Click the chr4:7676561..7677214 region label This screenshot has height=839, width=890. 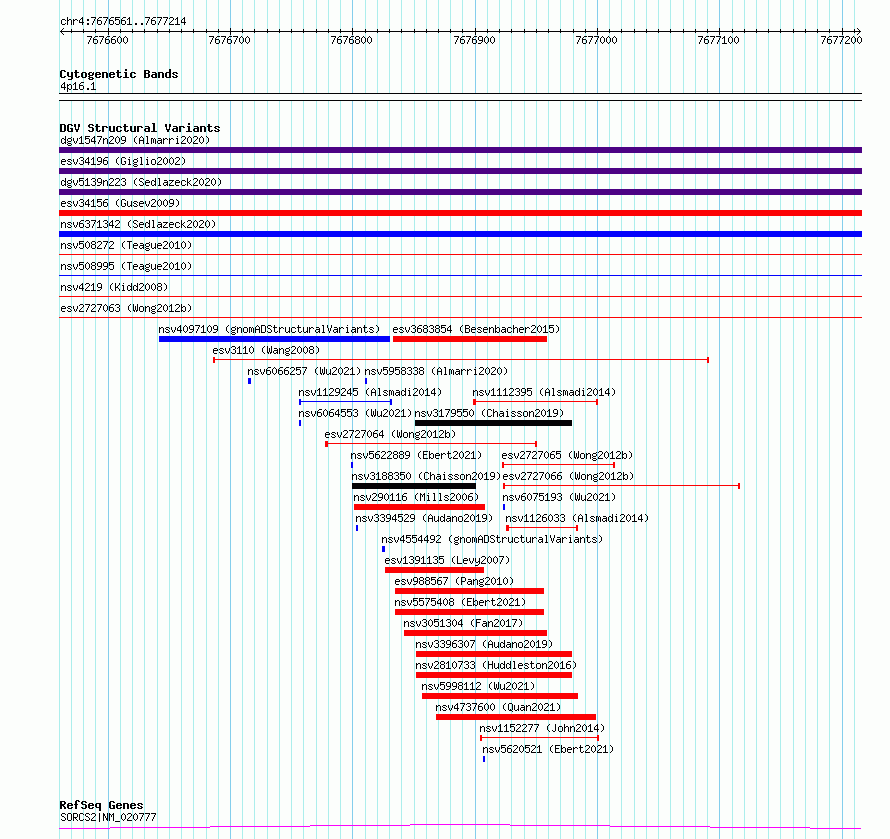(x=123, y=22)
